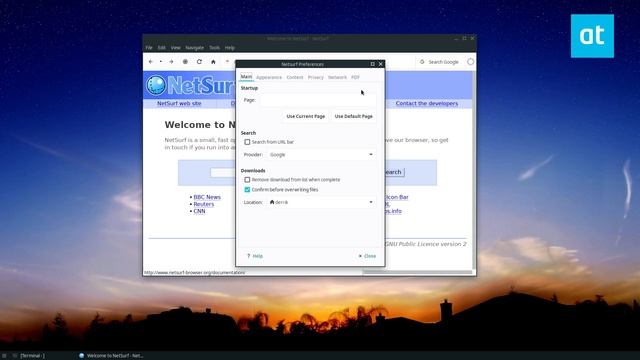
Task: Switch to the Network tab
Action: pyautogui.click(x=337, y=77)
